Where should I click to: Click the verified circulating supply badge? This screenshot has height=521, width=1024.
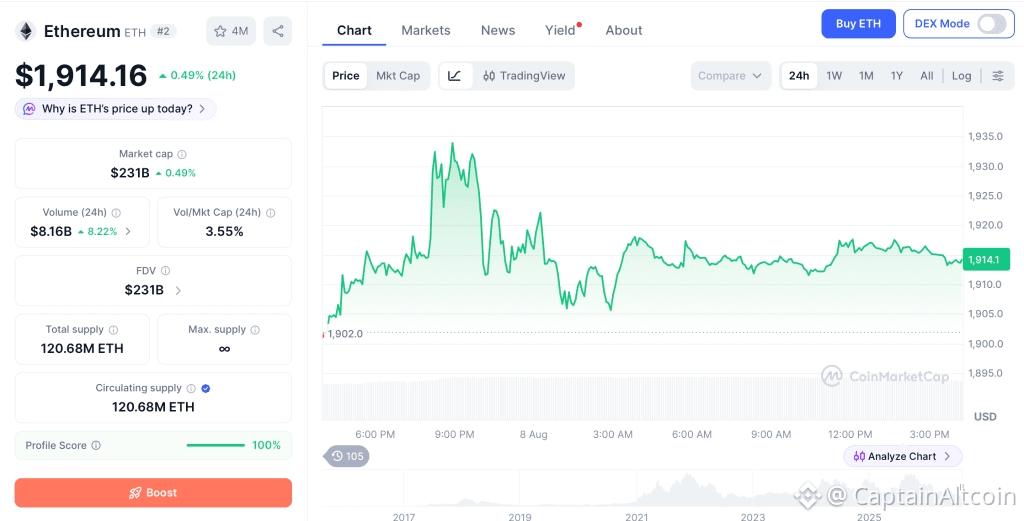coord(206,388)
